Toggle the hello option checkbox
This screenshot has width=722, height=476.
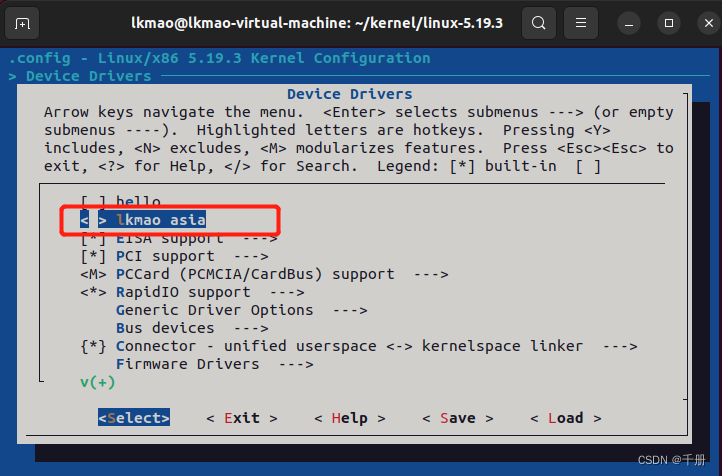[93, 201]
